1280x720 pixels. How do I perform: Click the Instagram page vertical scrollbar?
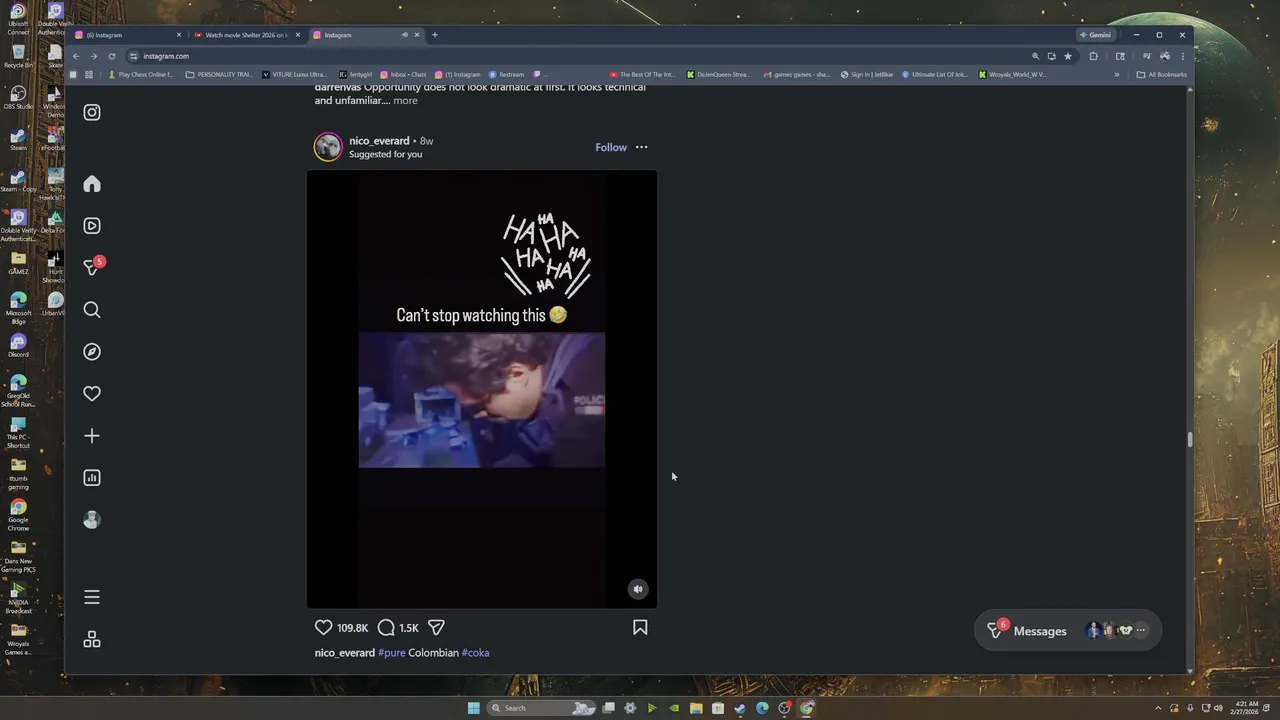pyautogui.click(x=1189, y=440)
